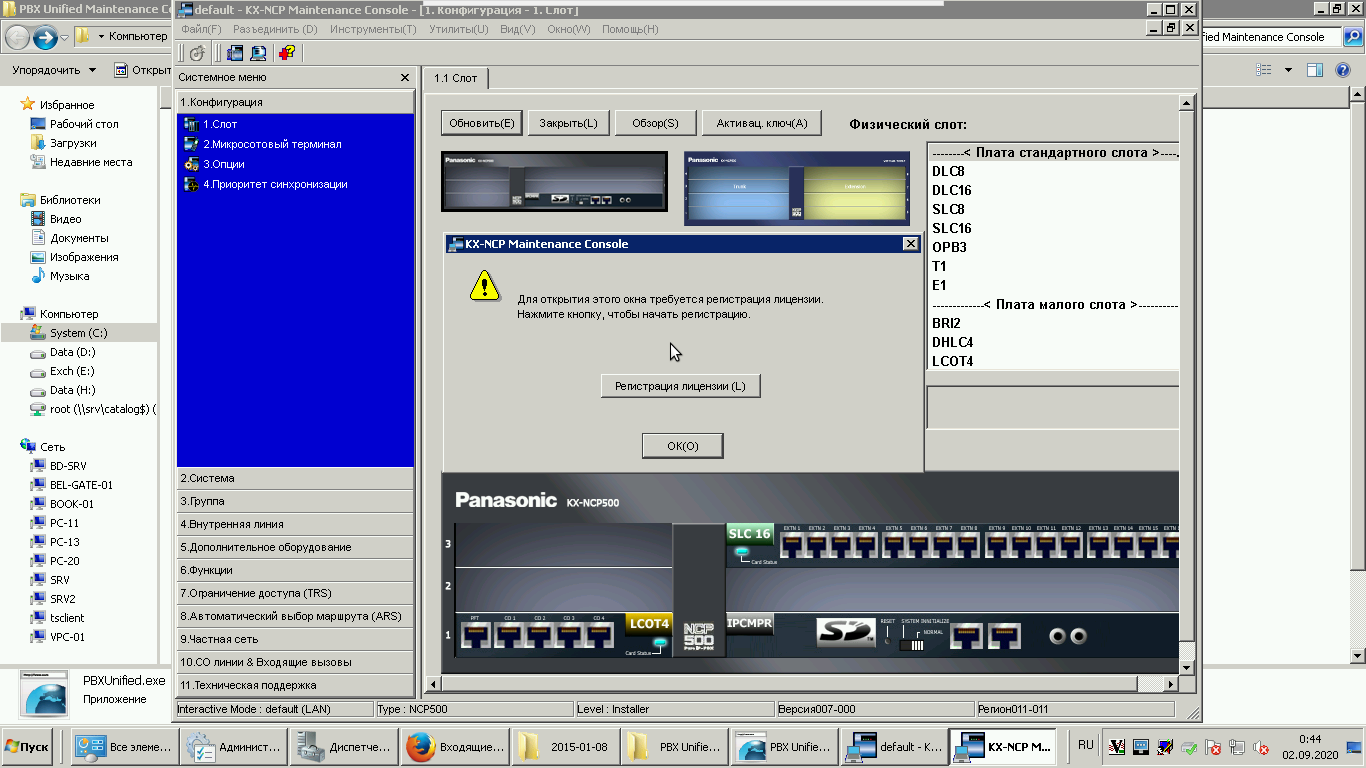The image size is (1366, 768).
Task: Switch to Firefox Входящие taskbar item
Action: pyautogui.click(x=456, y=746)
